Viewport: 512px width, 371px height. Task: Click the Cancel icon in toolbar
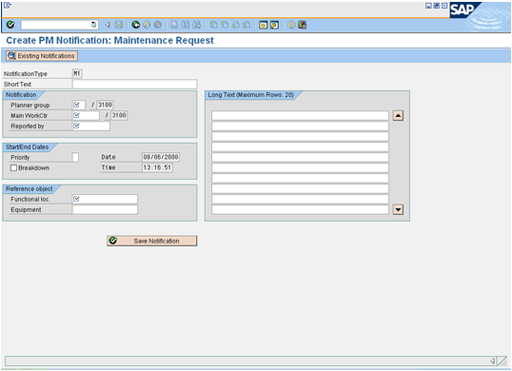158,25
